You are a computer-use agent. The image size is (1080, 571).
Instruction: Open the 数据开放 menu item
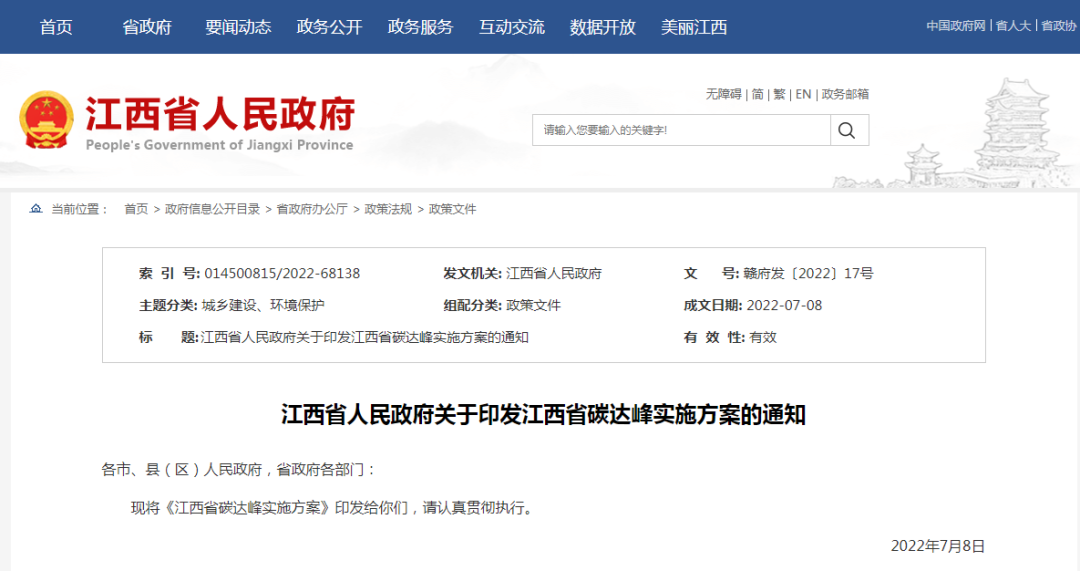coord(602,27)
